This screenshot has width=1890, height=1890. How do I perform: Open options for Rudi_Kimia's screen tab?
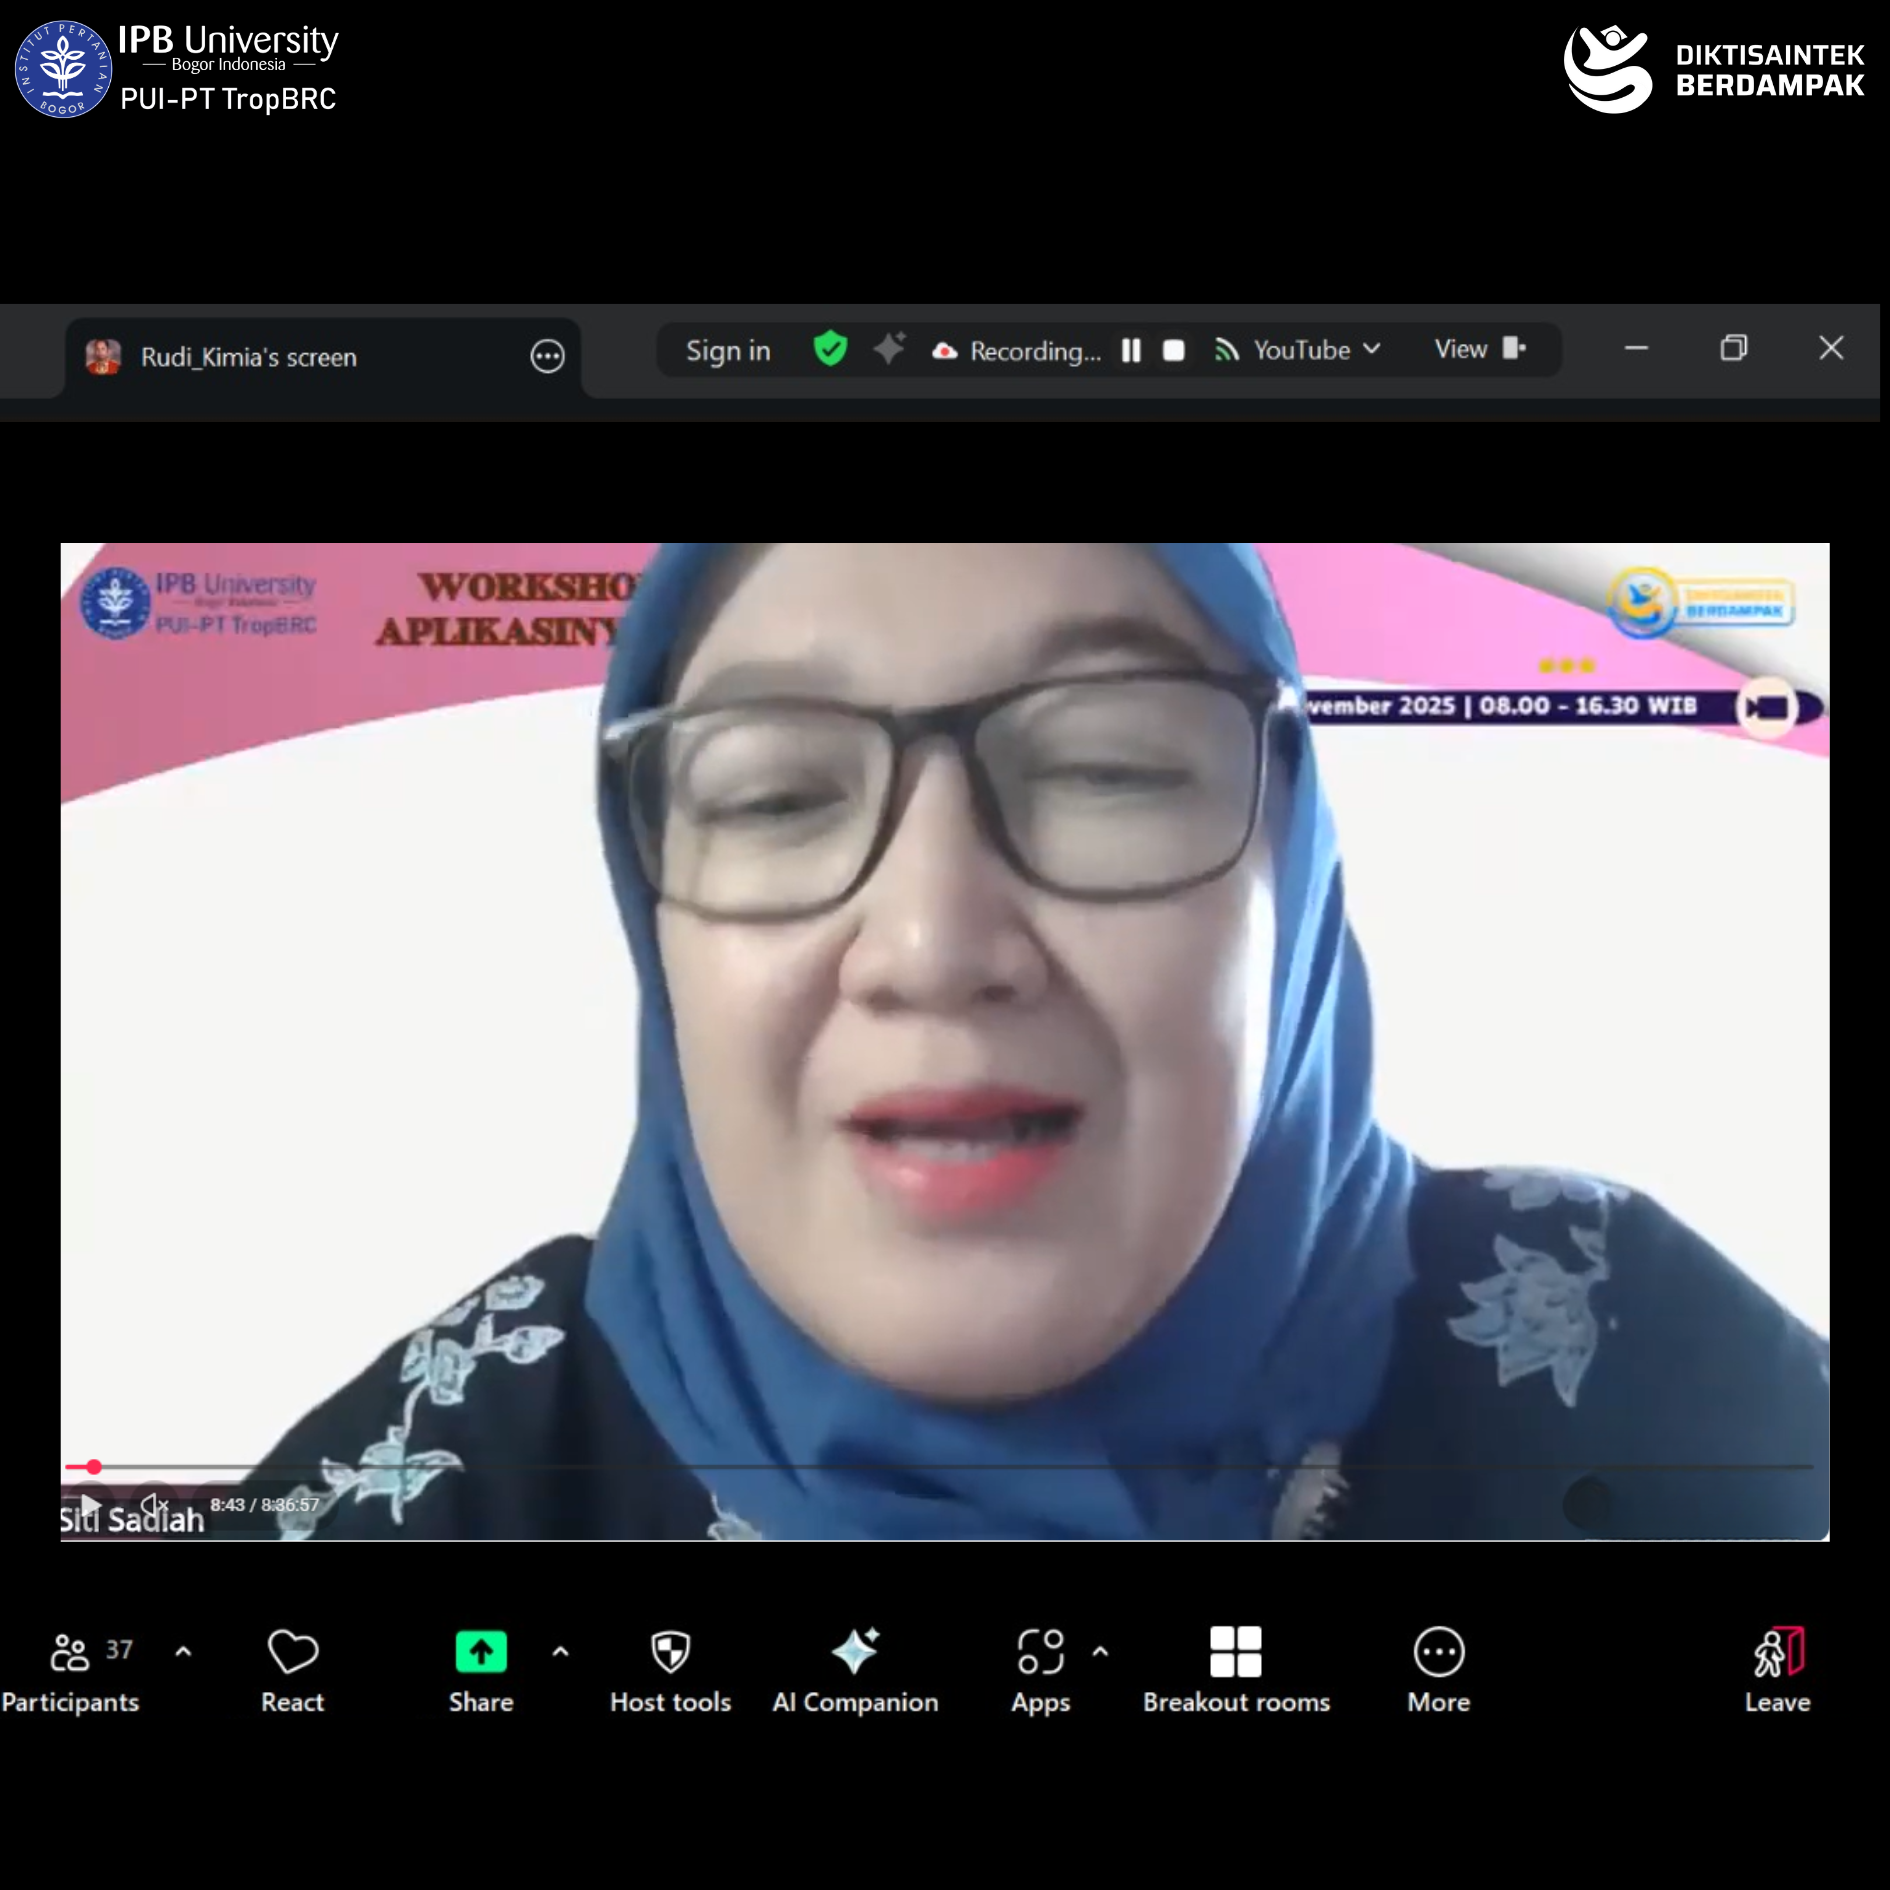[x=547, y=356]
